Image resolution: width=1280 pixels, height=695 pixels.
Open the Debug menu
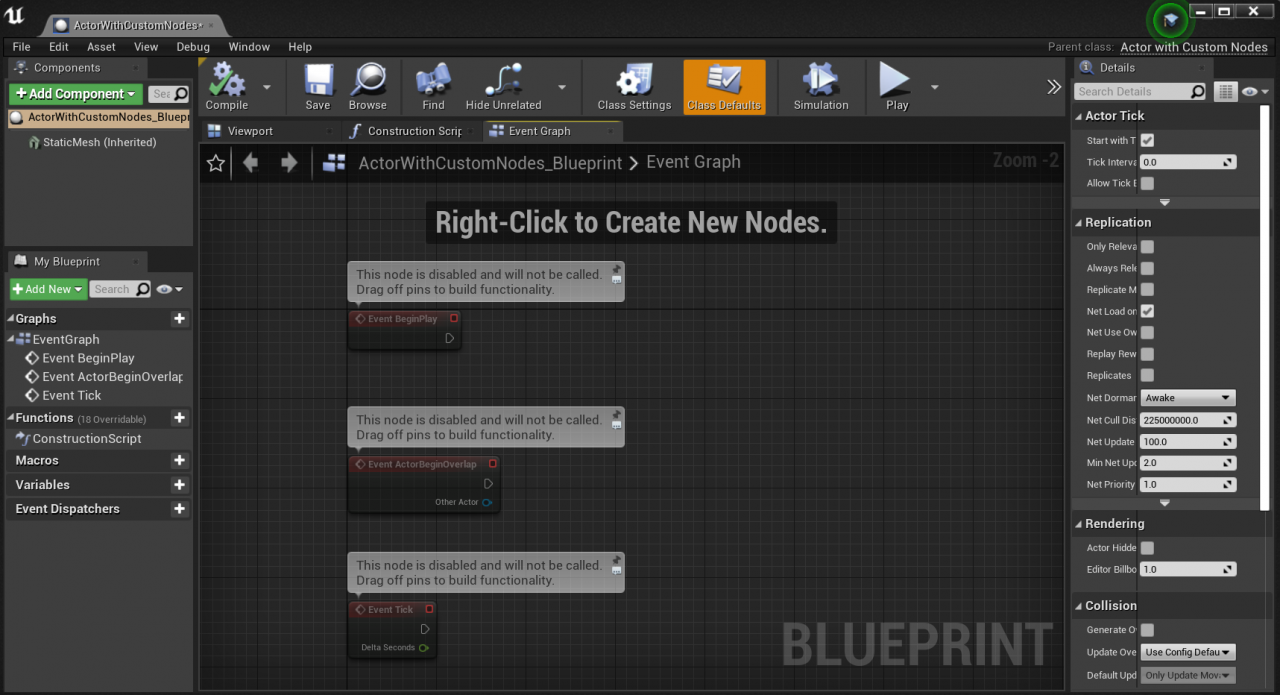[x=193, y=47]
